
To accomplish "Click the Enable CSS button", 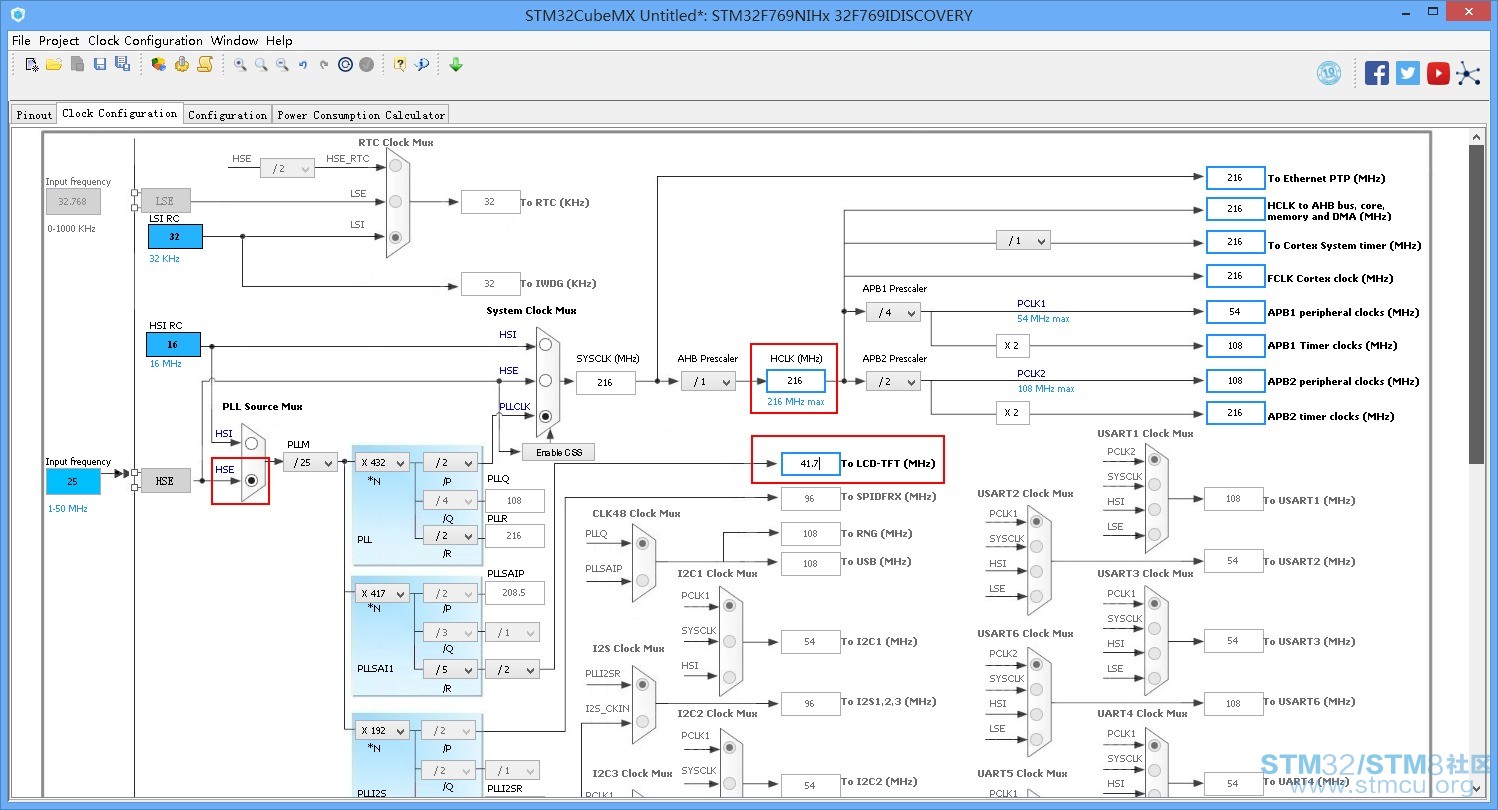I will click(559, 452).
